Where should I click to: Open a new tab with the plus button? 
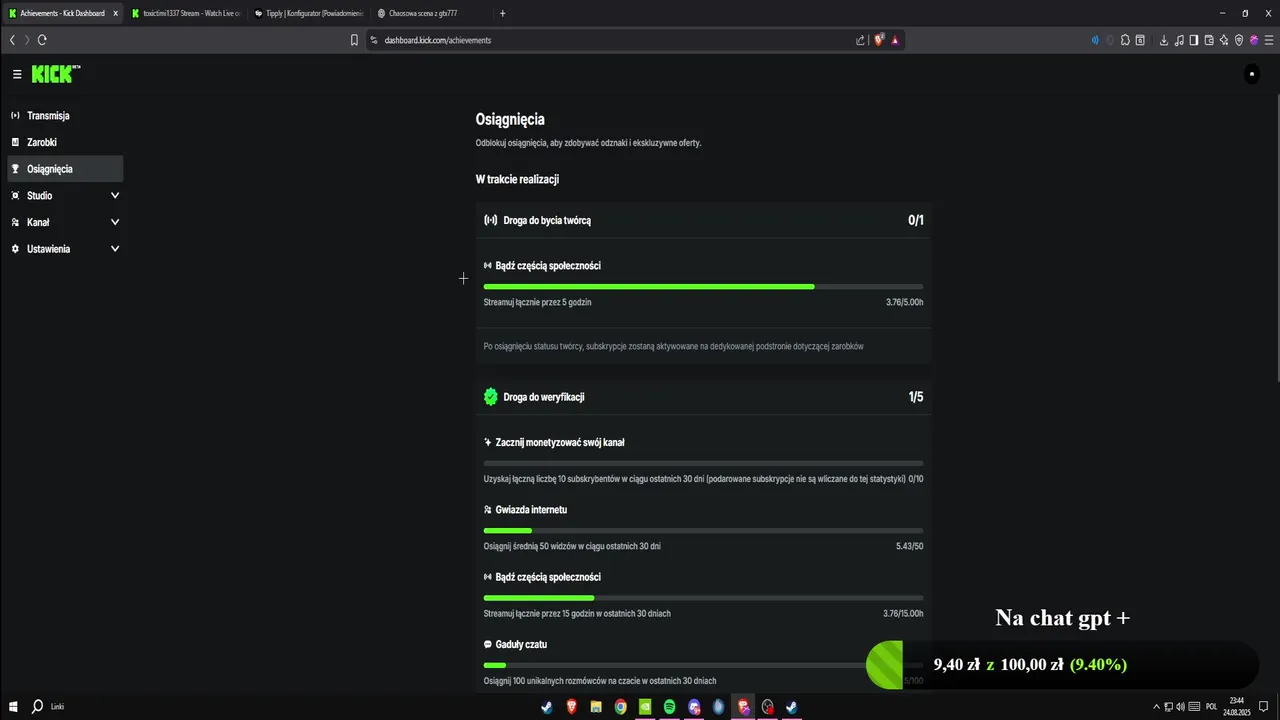click(x=502, y=13)
